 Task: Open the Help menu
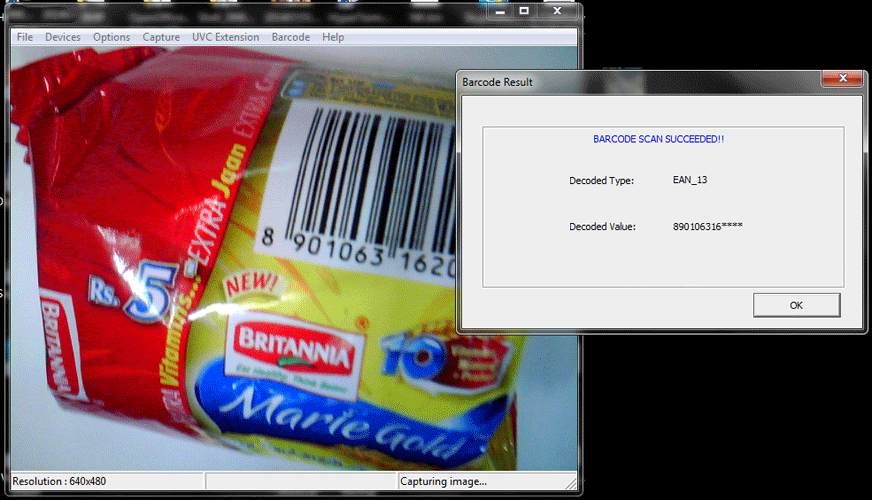pos(333,37)
